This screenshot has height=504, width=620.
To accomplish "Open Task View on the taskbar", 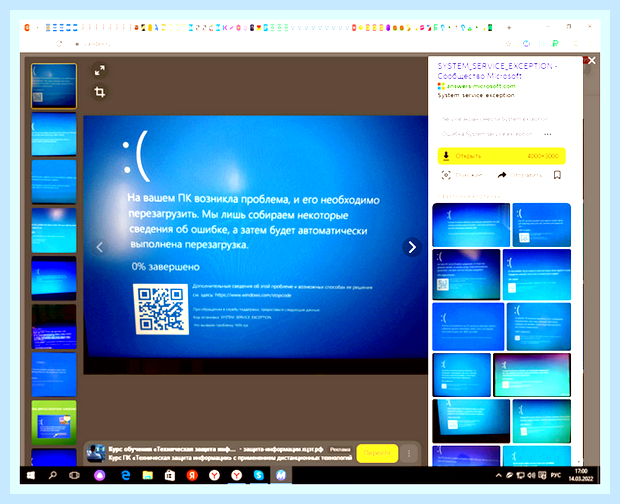I will tap(74, 475).
